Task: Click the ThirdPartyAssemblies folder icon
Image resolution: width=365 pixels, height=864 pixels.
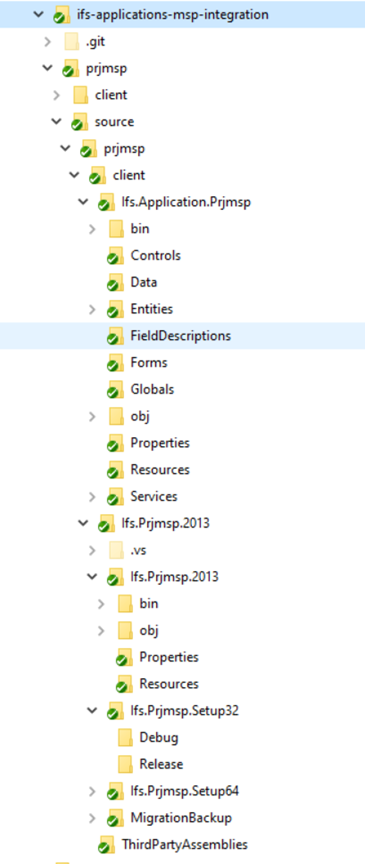Action: [106, 845]
